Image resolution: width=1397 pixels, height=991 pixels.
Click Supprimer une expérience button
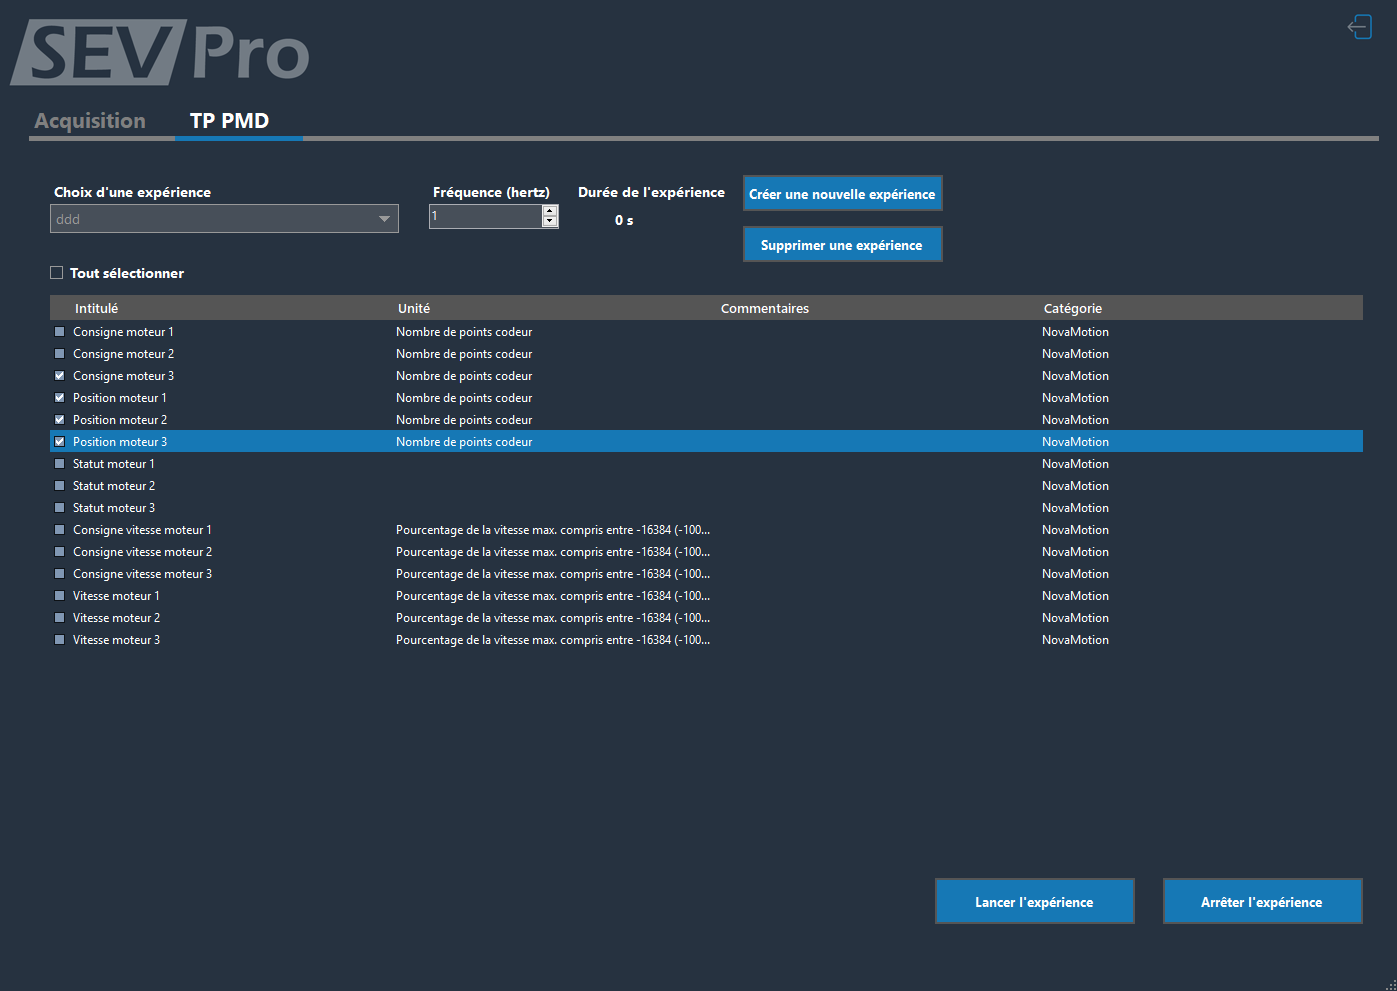[843, 245]
